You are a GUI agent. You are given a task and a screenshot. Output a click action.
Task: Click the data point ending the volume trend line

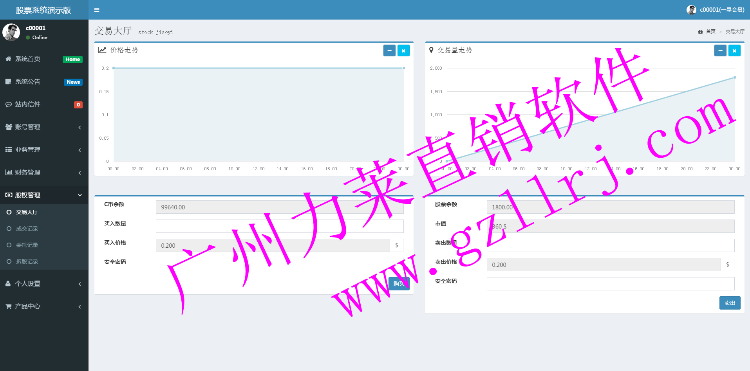[x=735, y=77]
